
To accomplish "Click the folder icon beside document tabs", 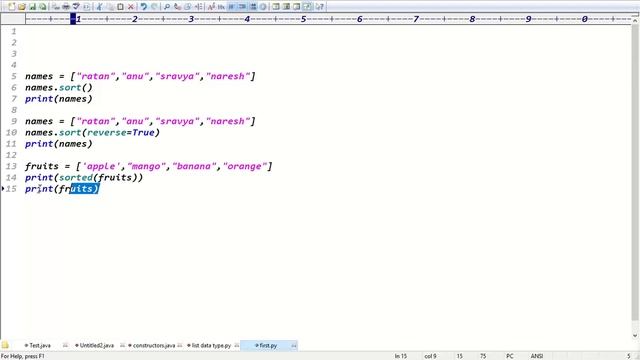I will pos(5,345).
